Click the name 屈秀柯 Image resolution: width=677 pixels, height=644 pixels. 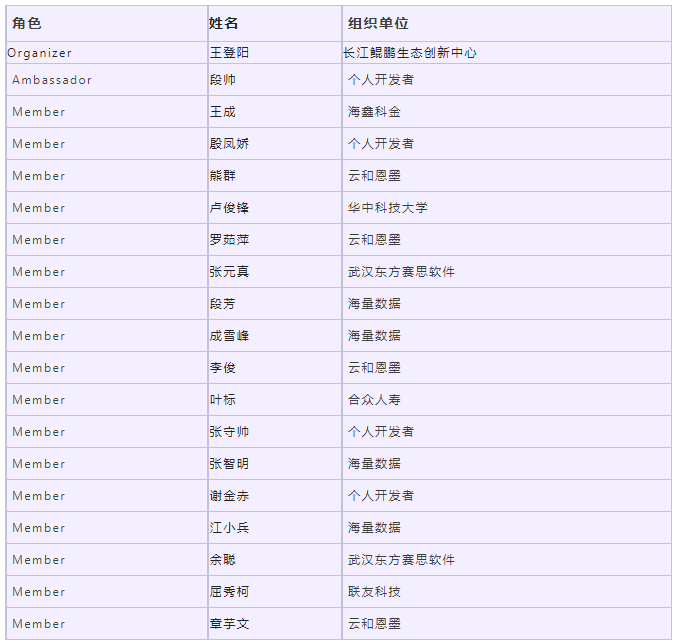(229, 591)
